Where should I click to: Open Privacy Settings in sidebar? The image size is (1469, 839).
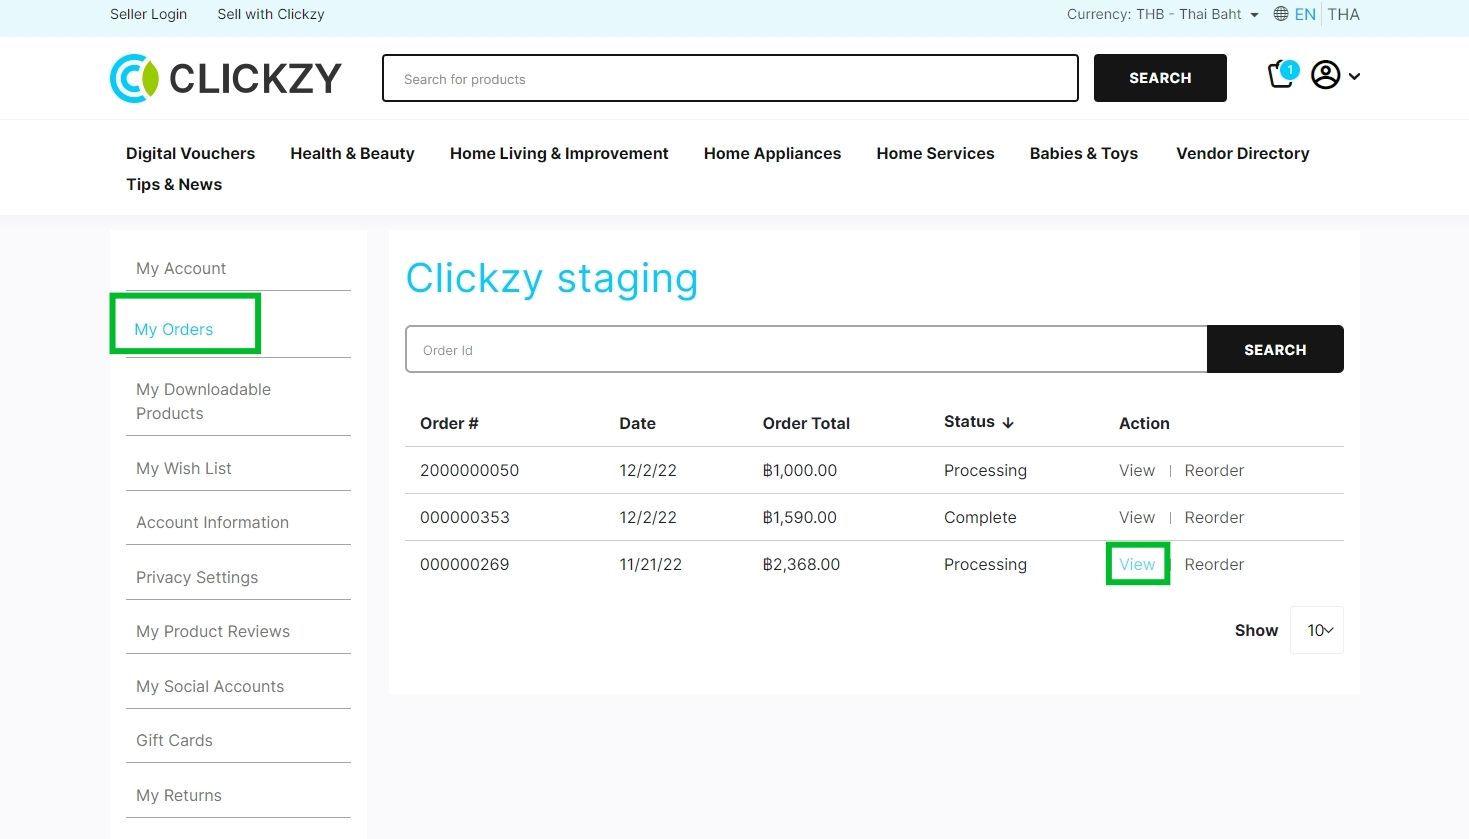click(x=197, y=577)
